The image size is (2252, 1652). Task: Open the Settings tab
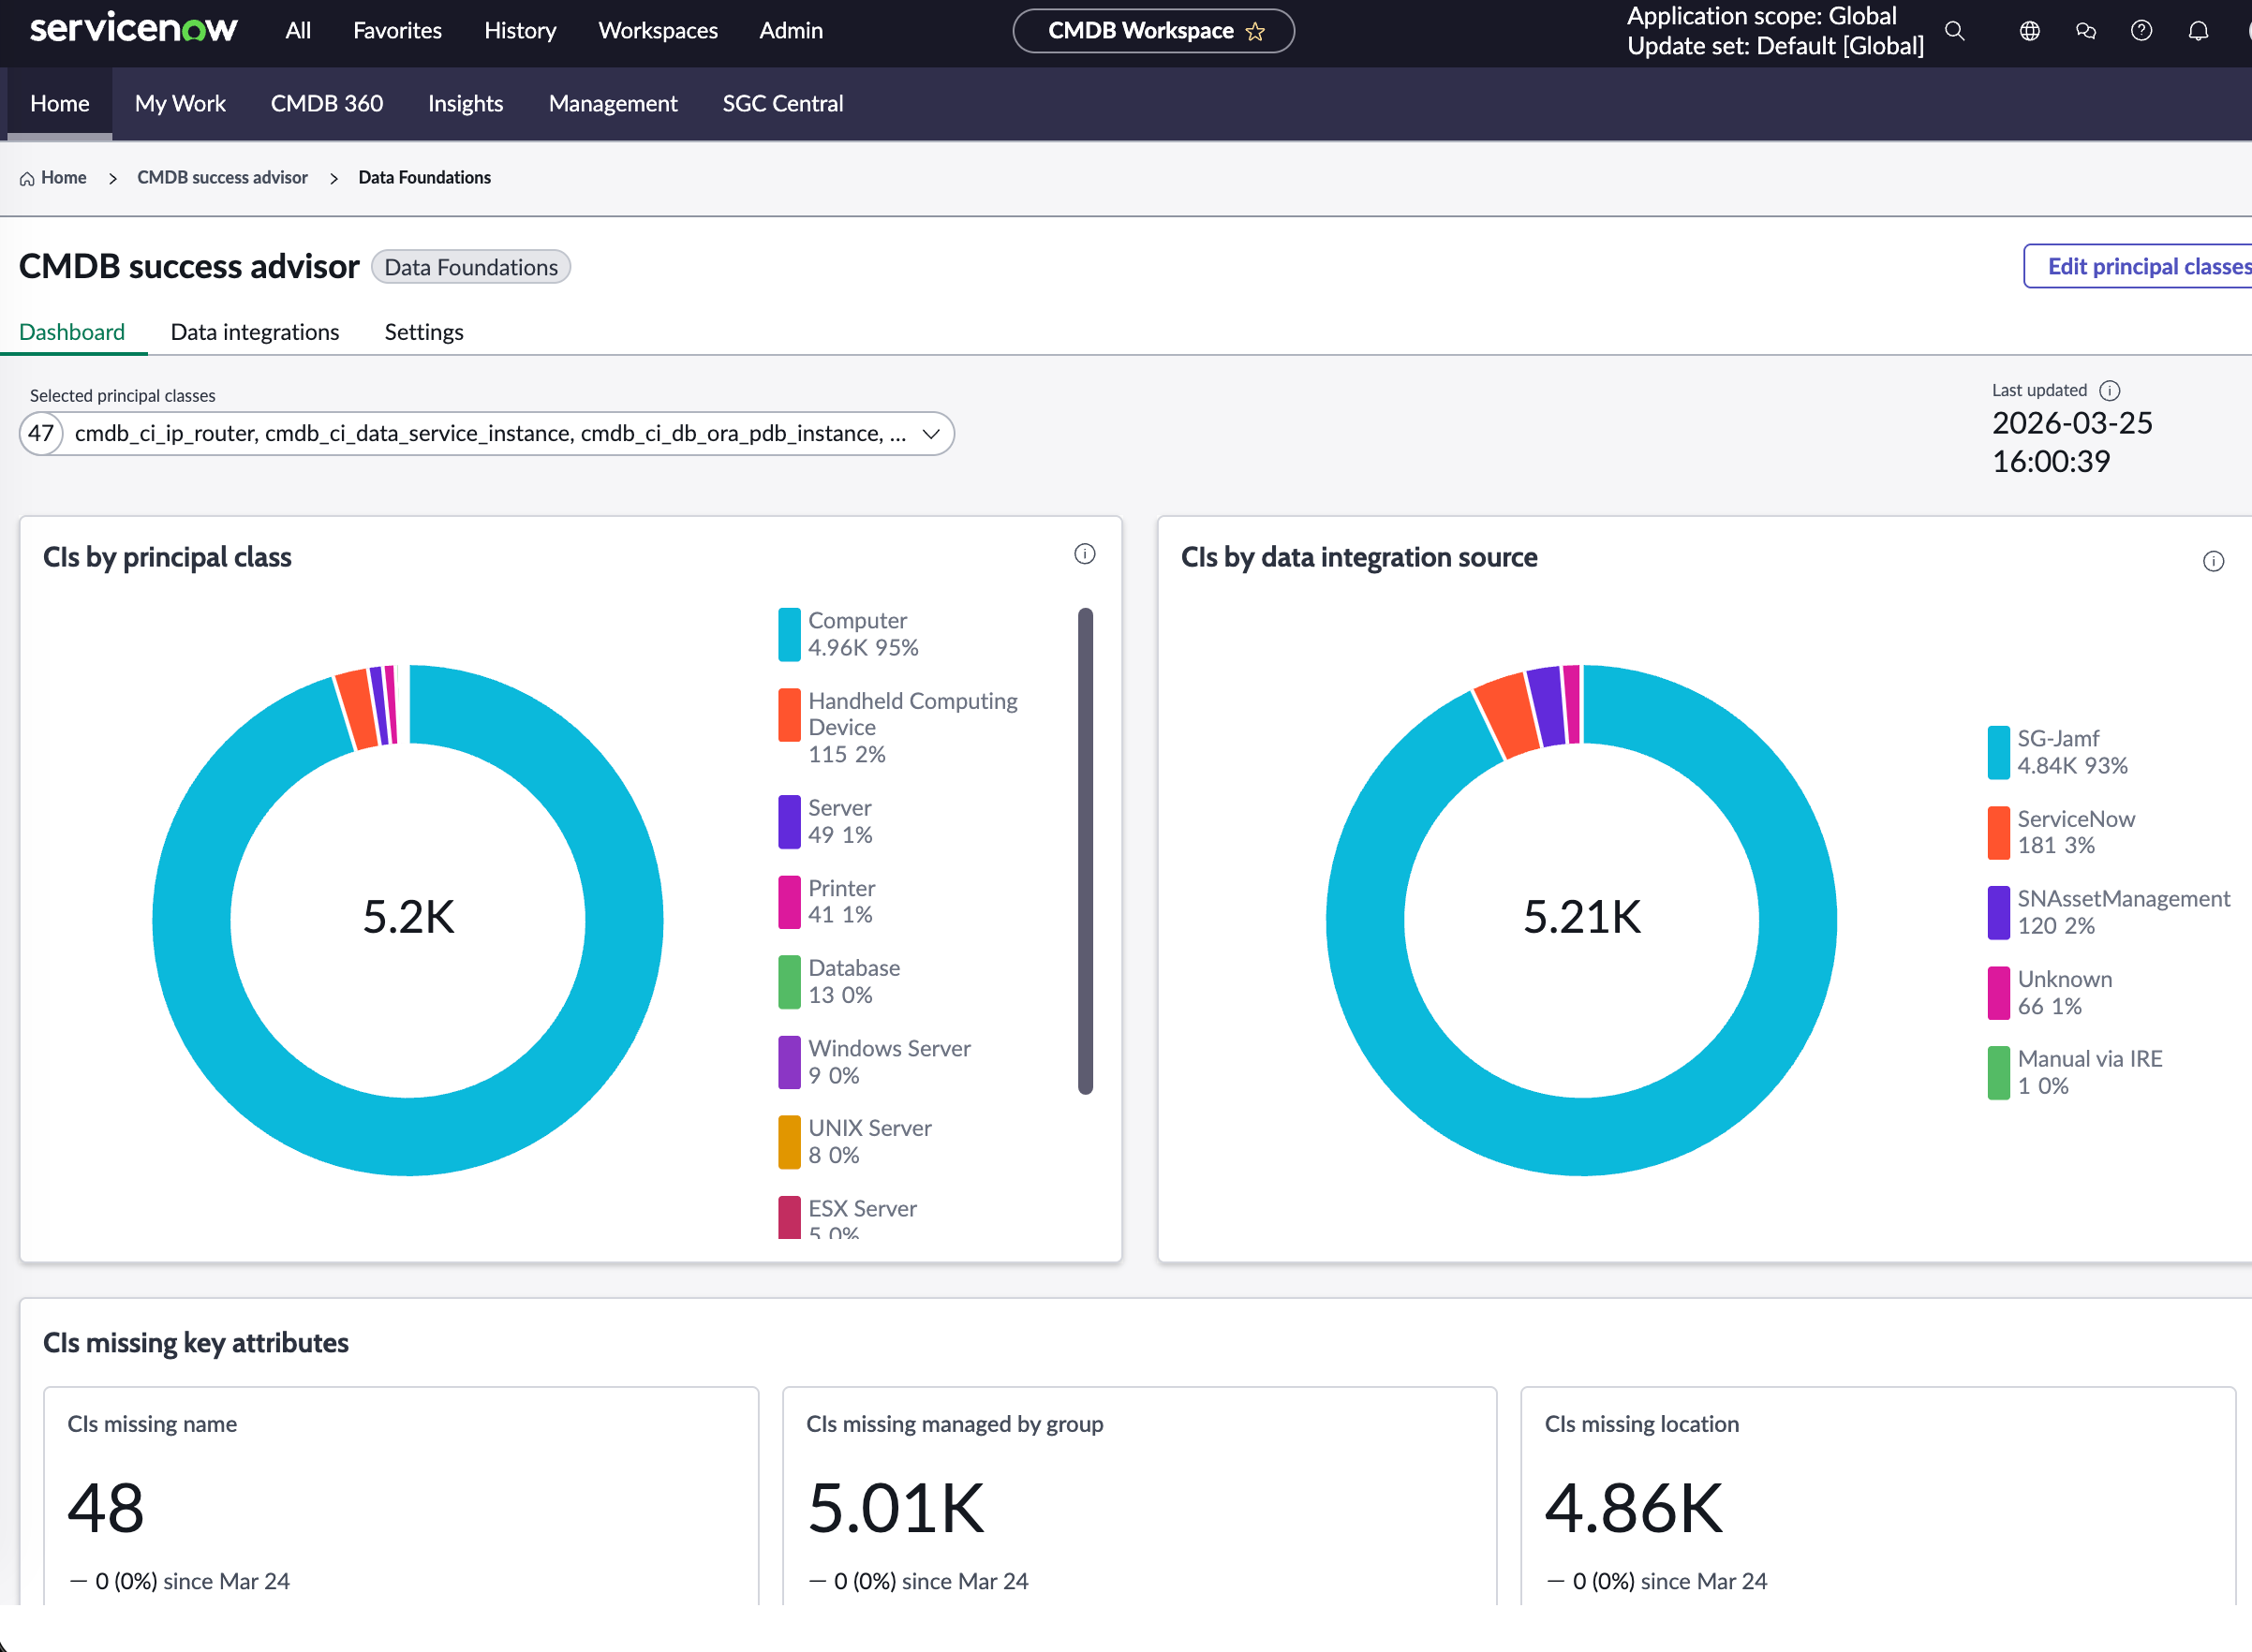(424, 332)
